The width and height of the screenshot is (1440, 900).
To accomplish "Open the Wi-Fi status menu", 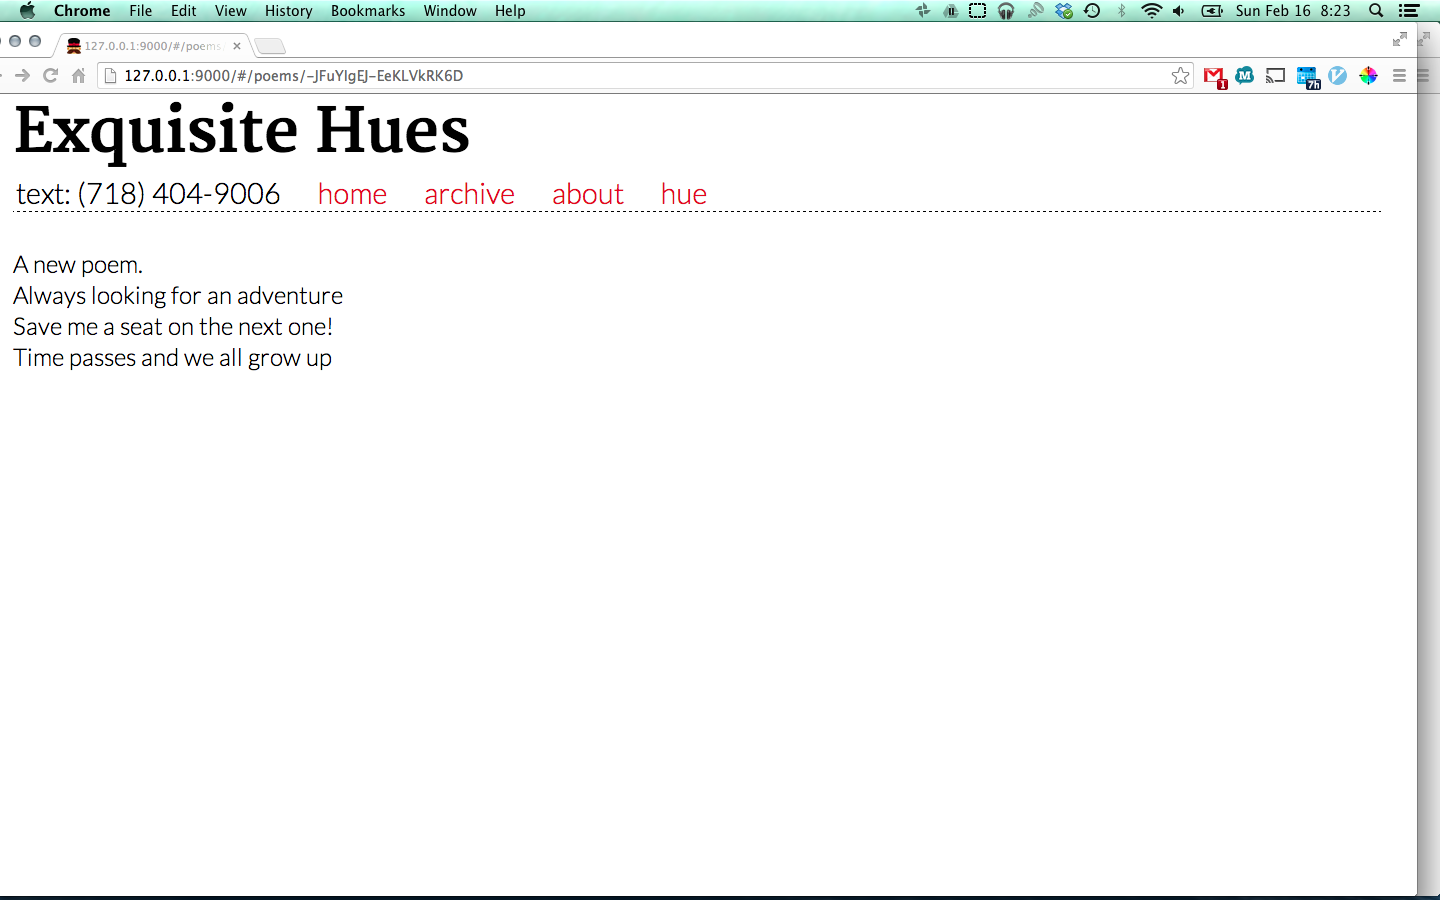I will pyautogui.click(x=1152, y=11).
